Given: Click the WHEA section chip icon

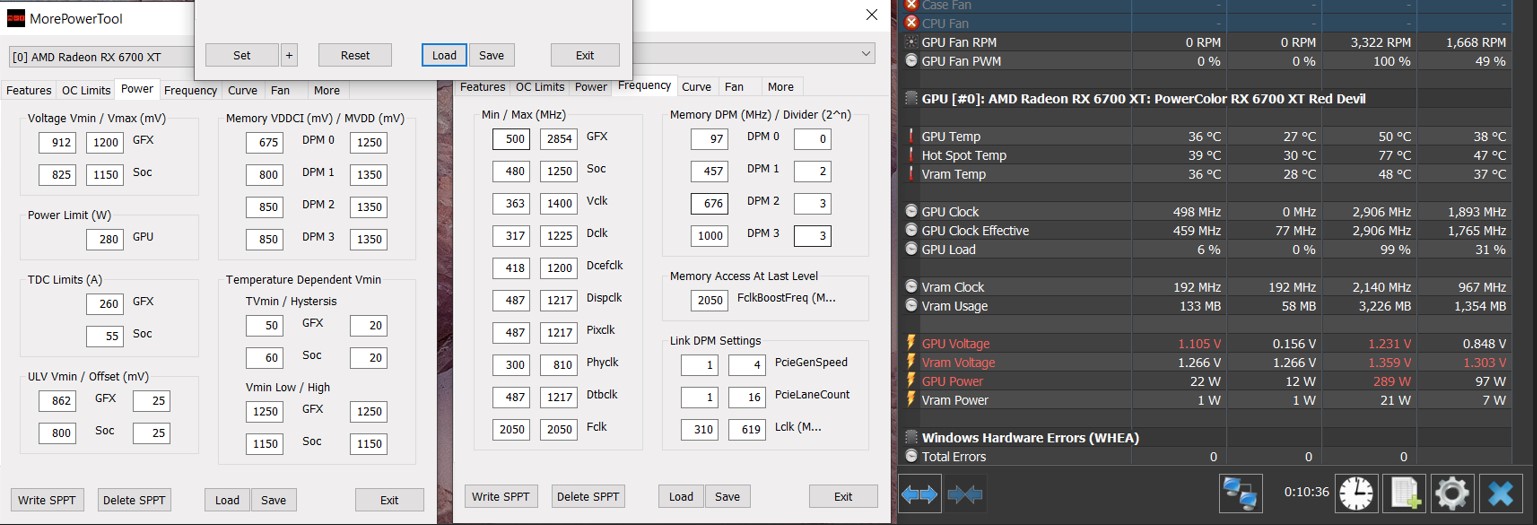Looking at the screenshot, I should 911,438.
